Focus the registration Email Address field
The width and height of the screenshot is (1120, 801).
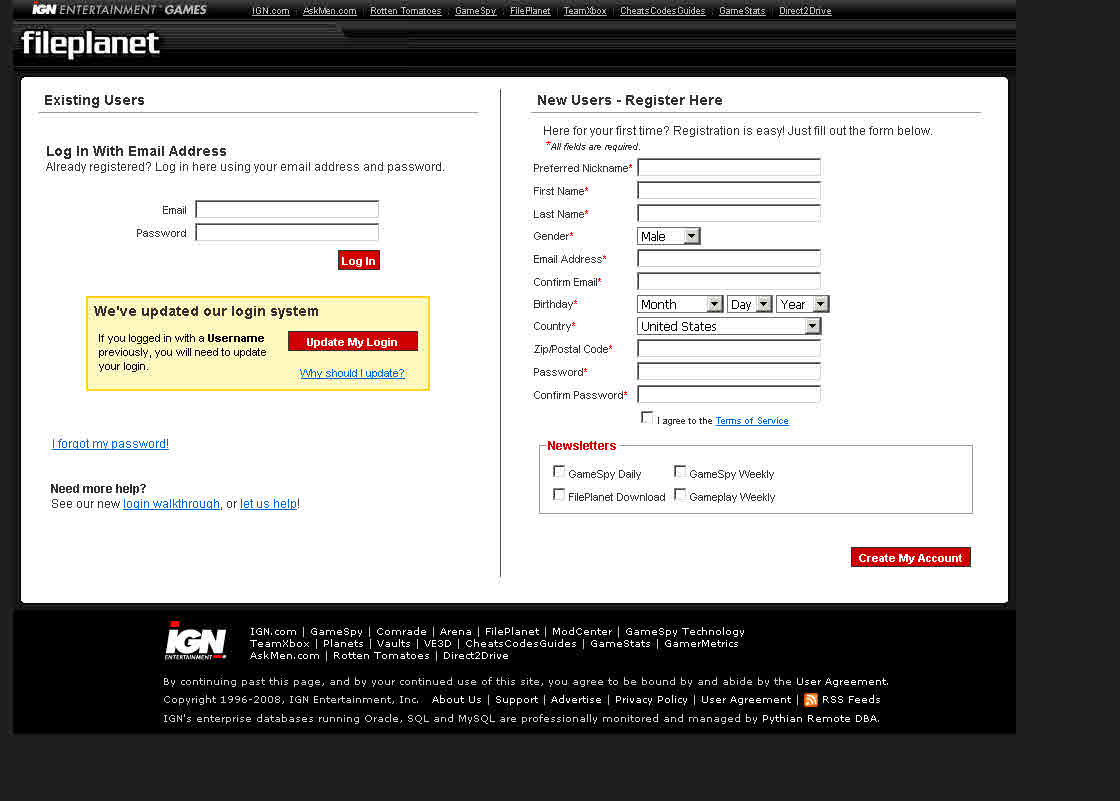(729, 258)
